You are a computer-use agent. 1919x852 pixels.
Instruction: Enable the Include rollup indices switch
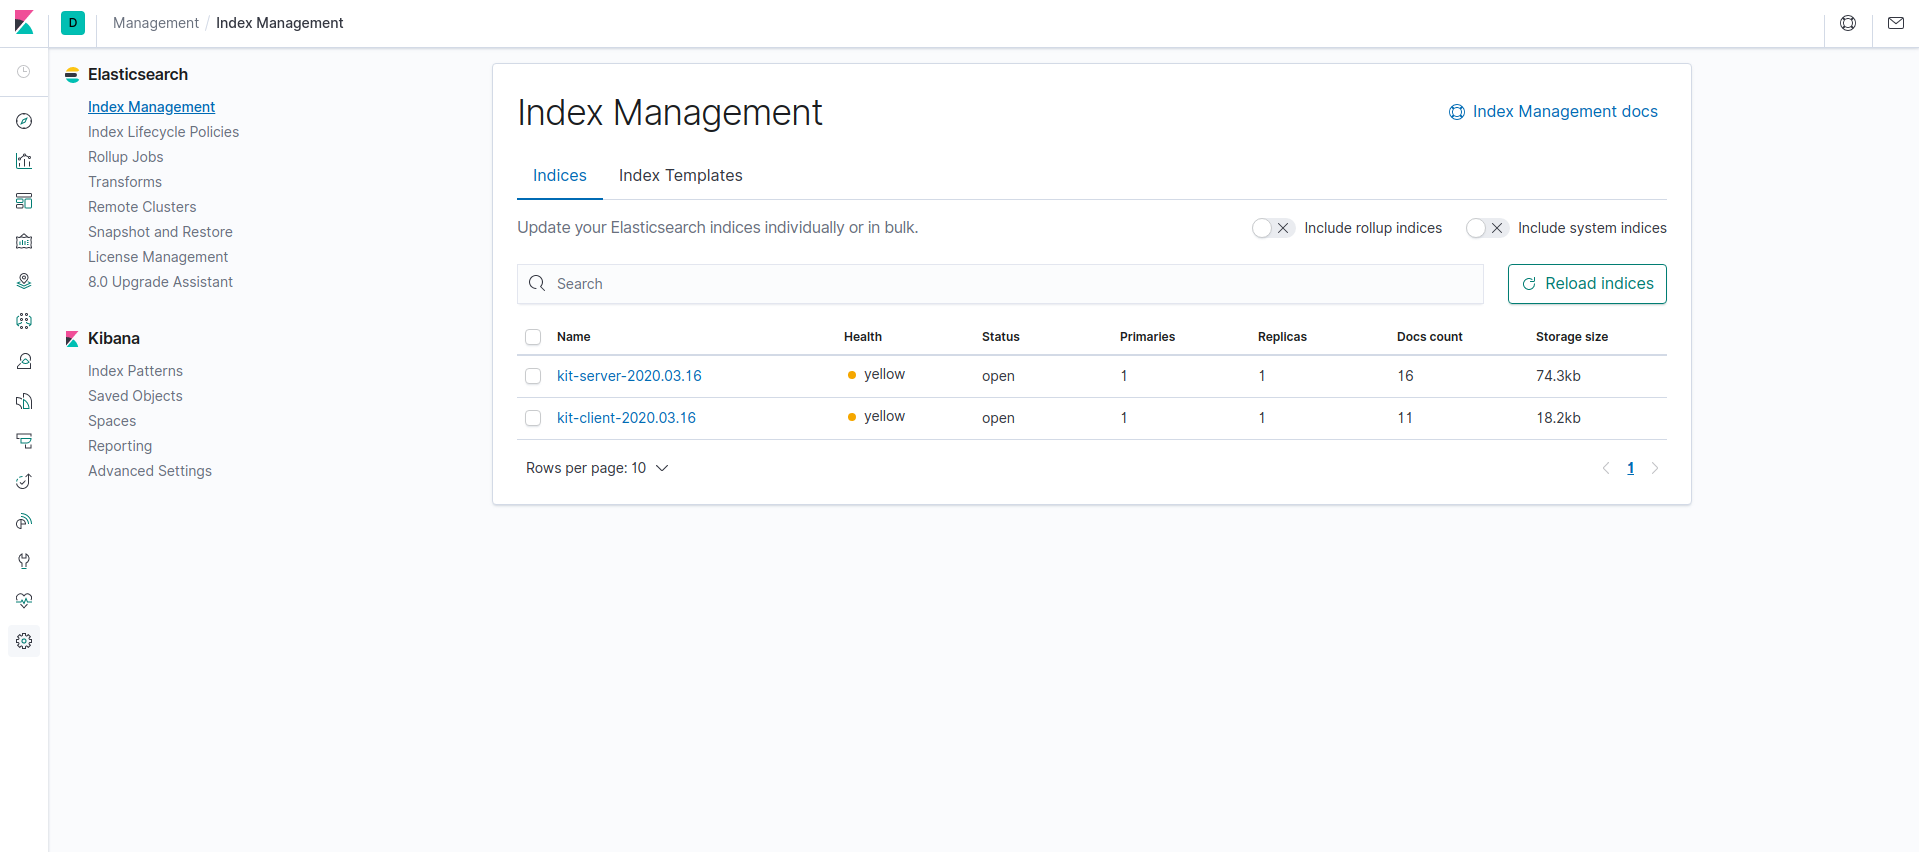point(1272,228)
